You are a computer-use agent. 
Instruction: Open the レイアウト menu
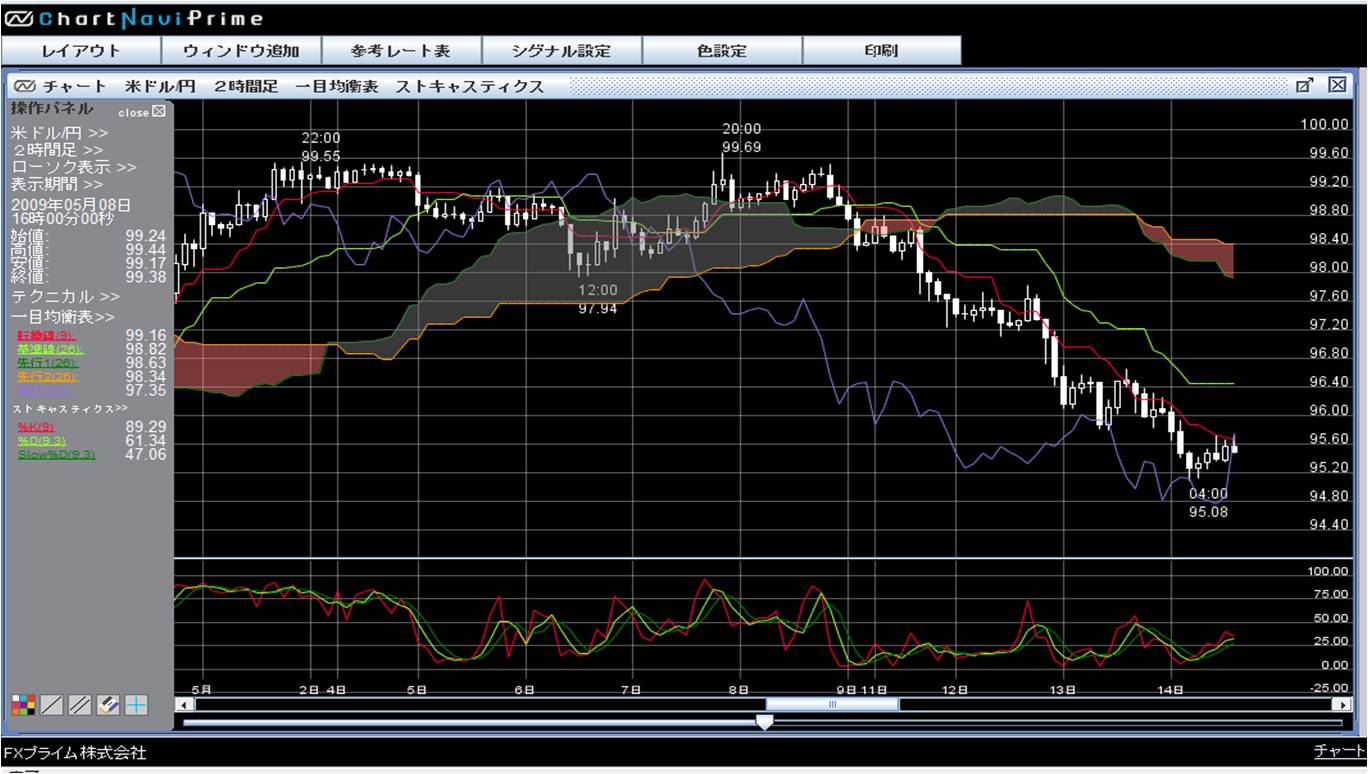(81, 51)
